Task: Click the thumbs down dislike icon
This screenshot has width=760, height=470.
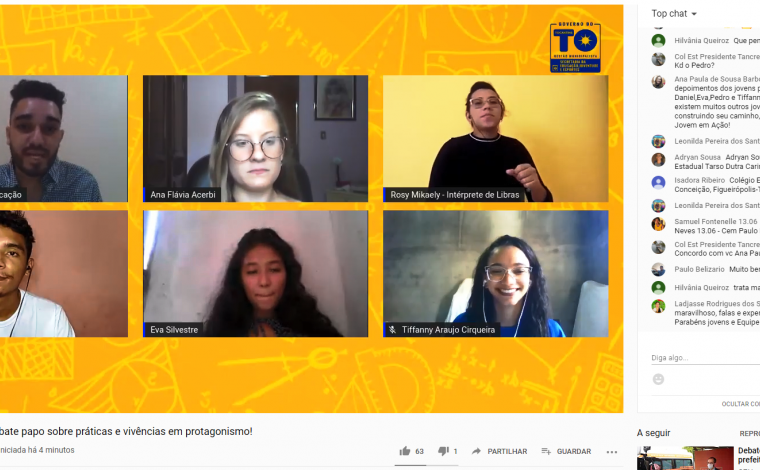Action: click(443, 451)
